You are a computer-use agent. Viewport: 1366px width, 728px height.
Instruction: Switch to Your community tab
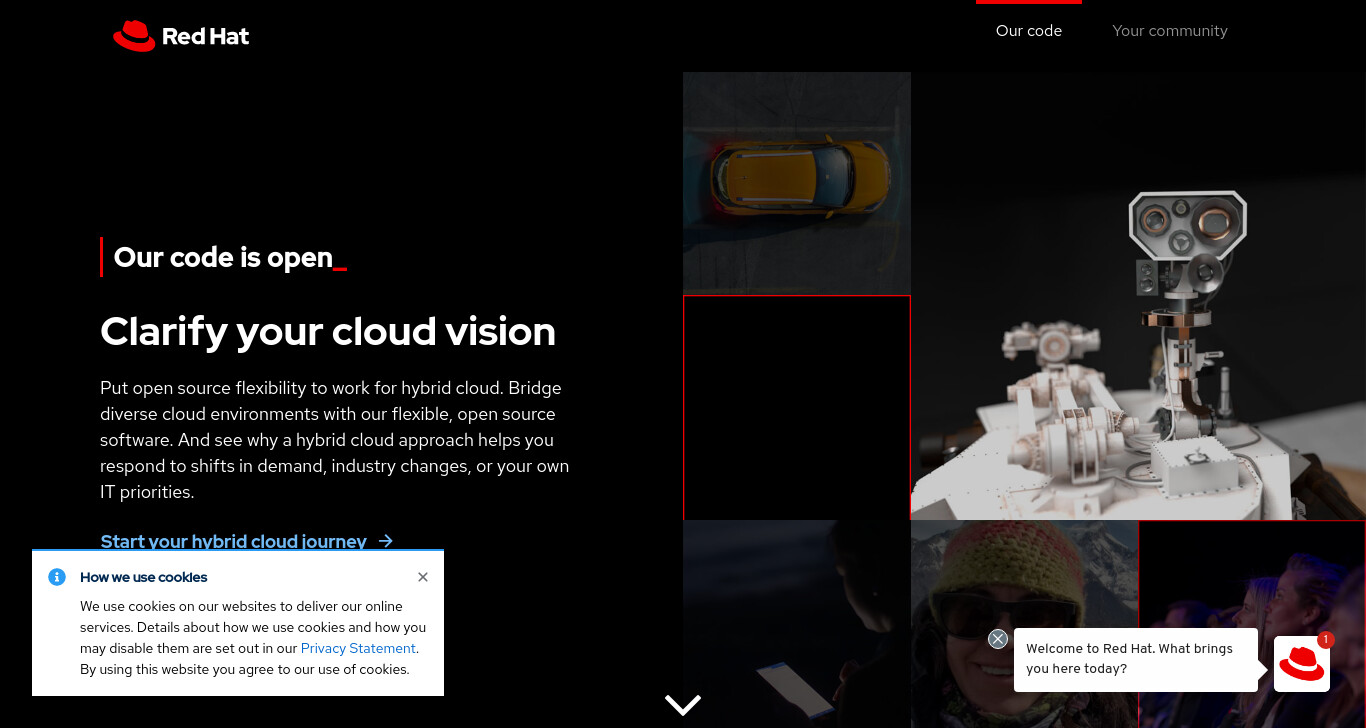point(1170,31)
